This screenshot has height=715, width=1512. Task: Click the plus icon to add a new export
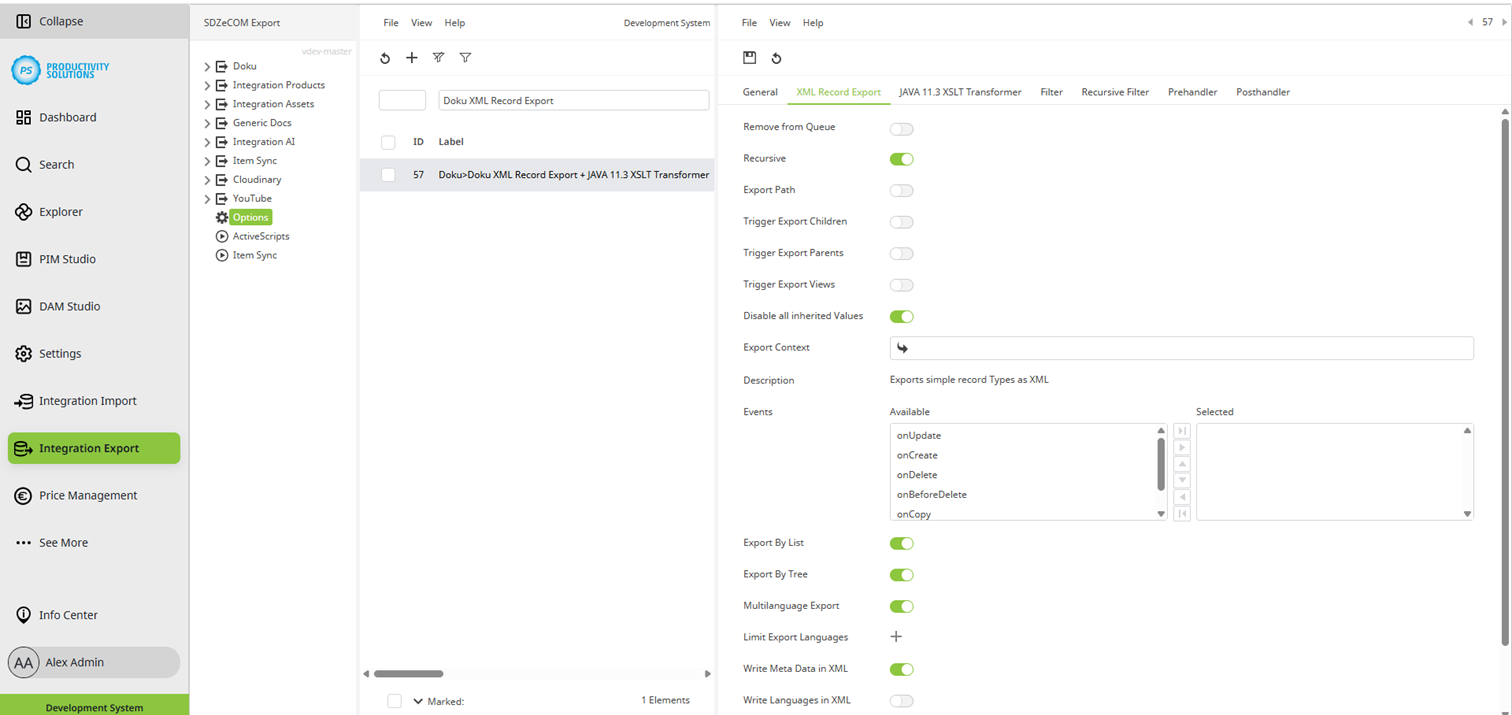(x=411, y=57)
